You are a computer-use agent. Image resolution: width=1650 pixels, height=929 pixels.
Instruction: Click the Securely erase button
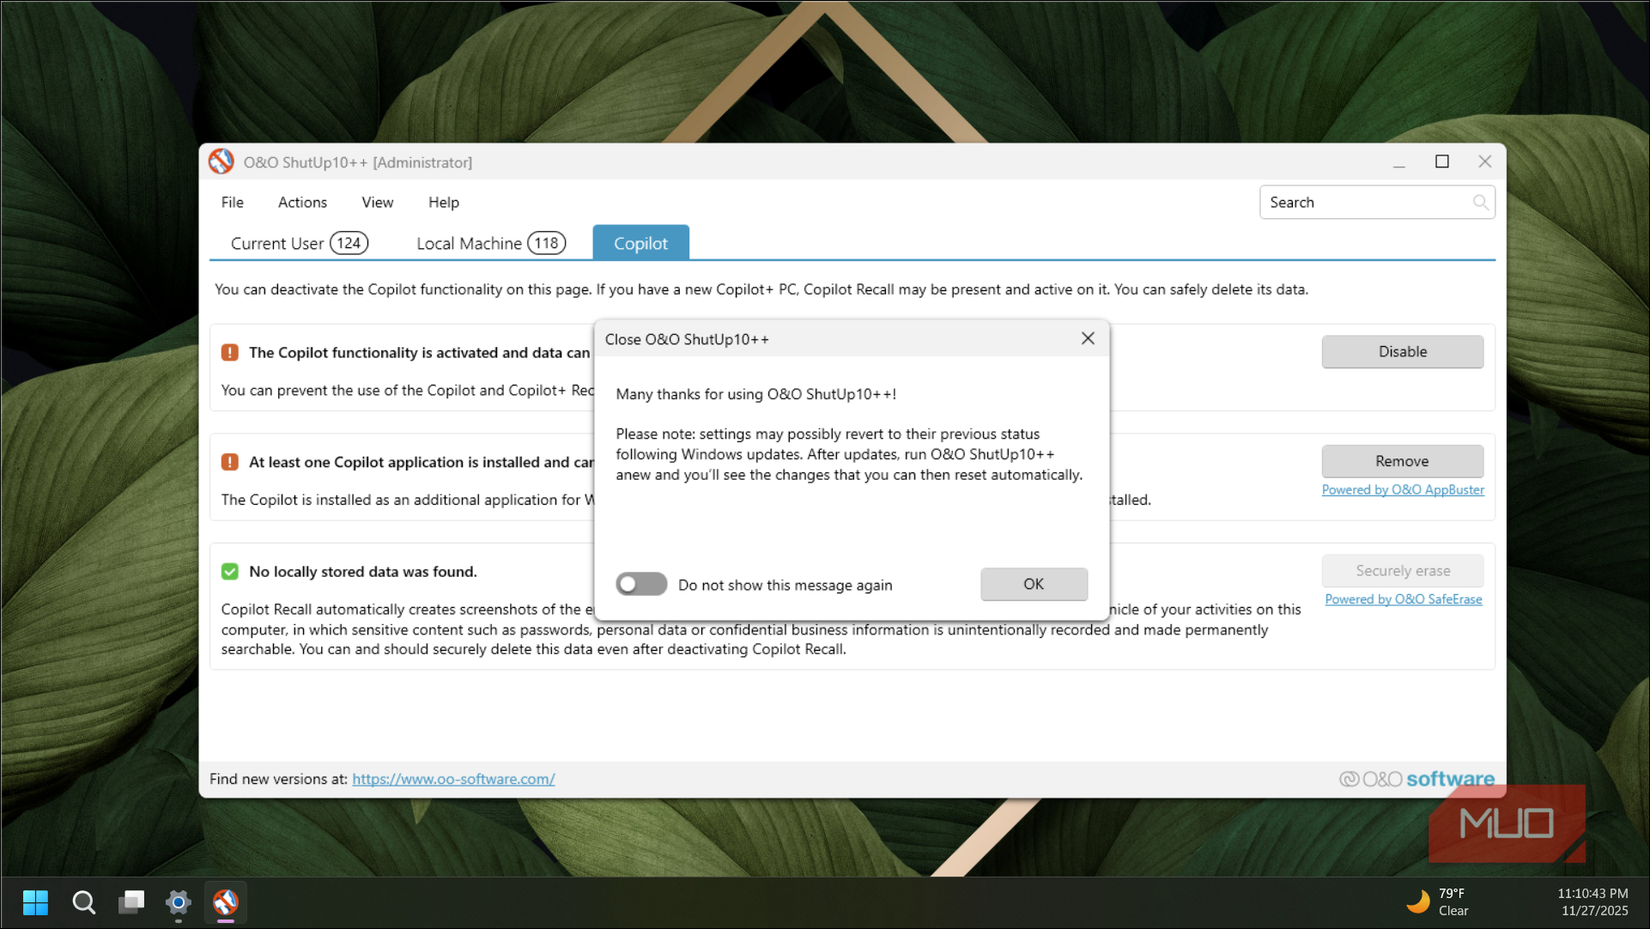[x=1403, y=571]
